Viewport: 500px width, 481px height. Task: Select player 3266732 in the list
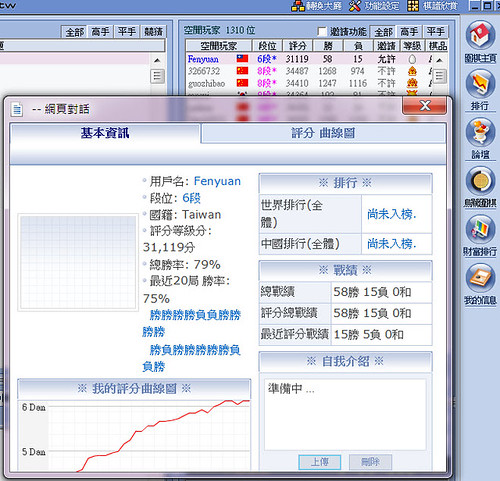coord(204,71)
